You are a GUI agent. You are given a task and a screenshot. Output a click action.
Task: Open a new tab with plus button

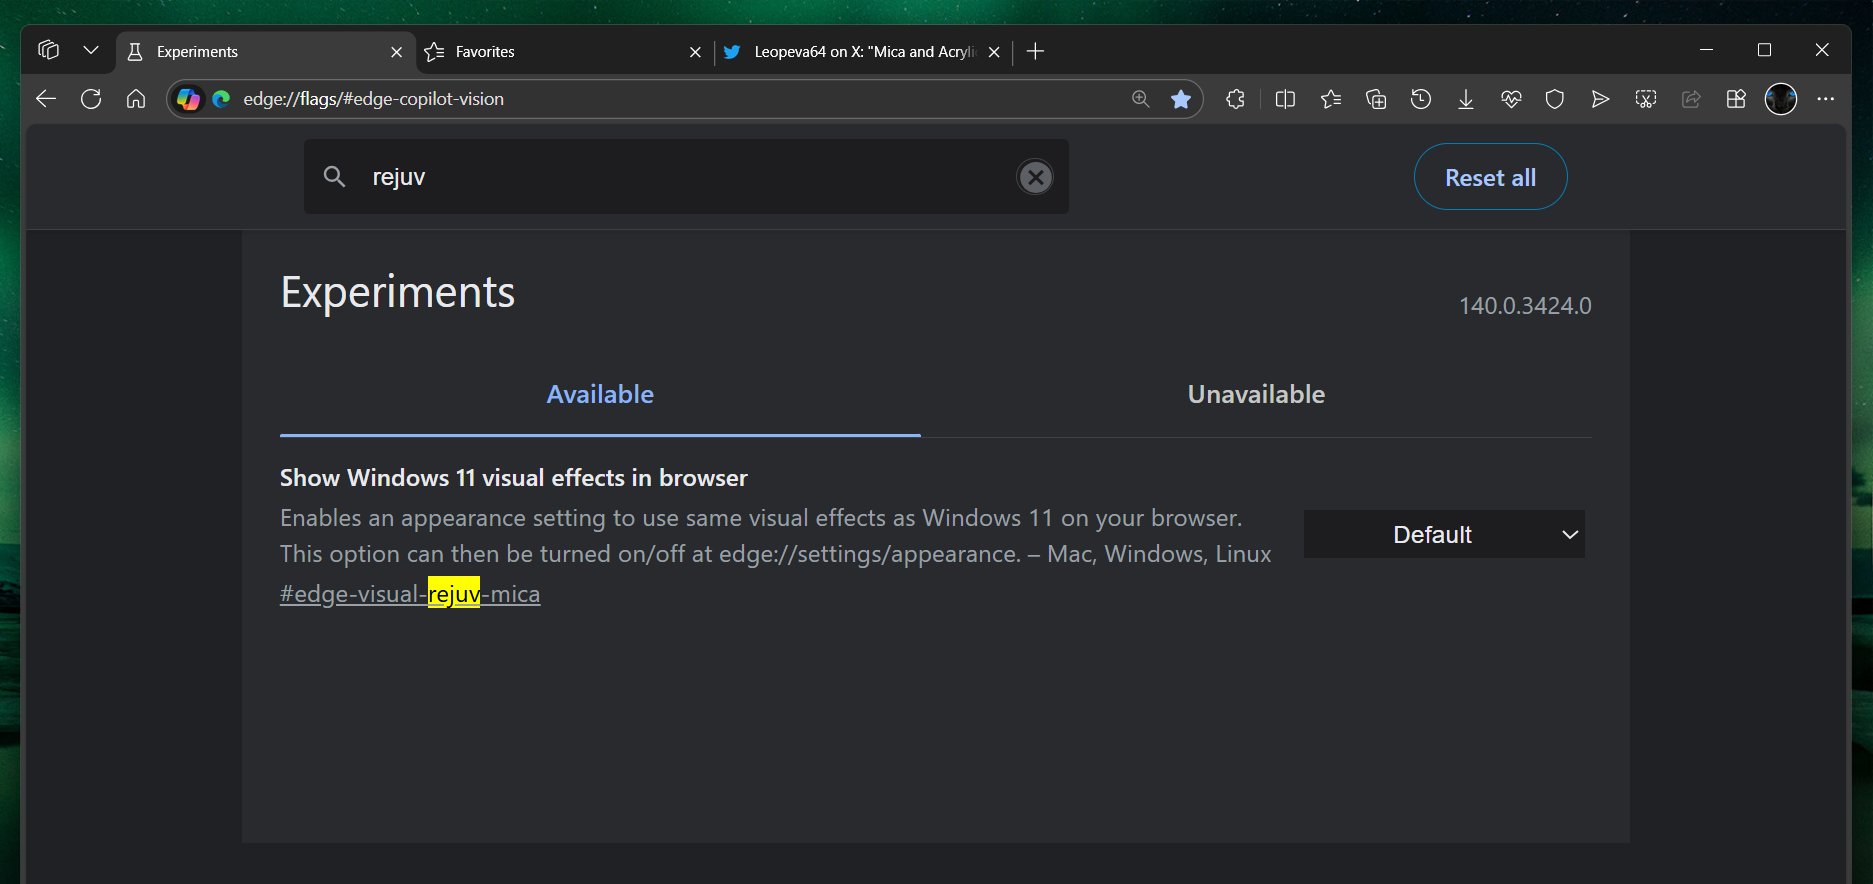pos(1035,51)
